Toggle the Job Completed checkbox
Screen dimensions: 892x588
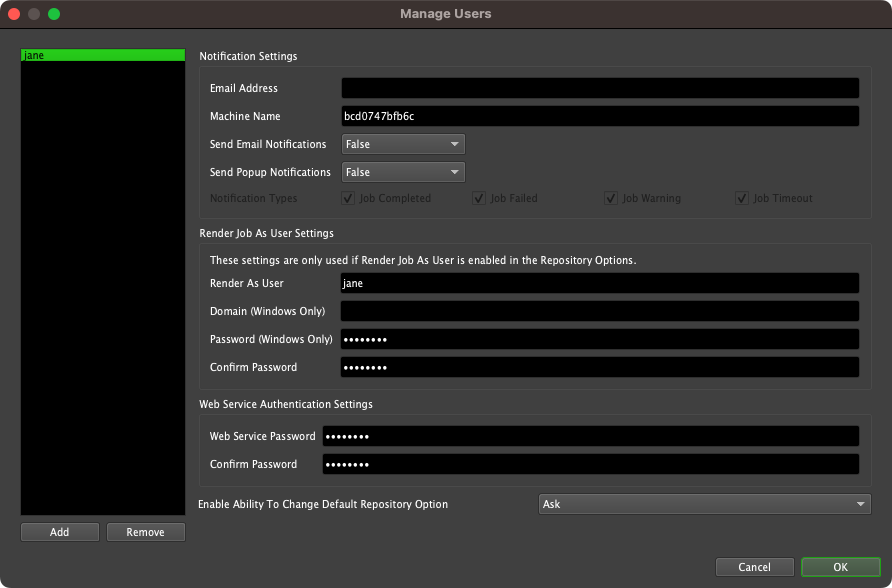[x=349, y=198]
